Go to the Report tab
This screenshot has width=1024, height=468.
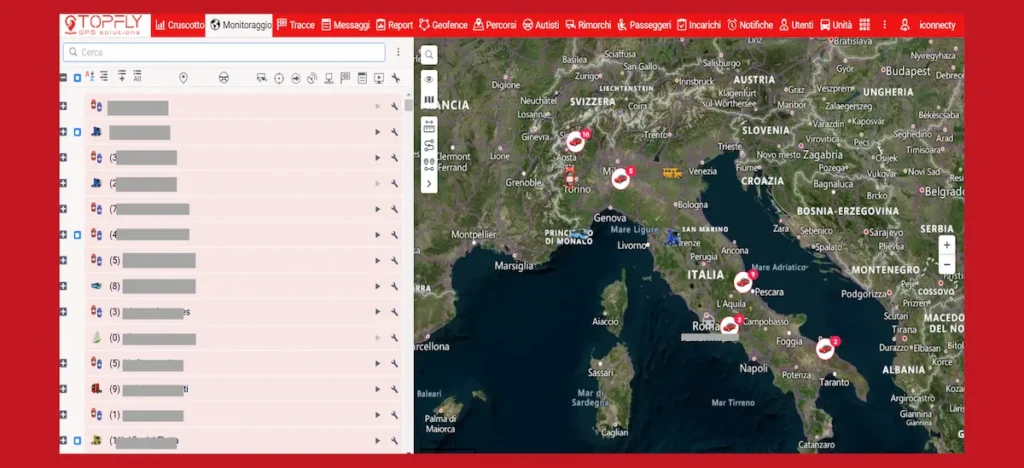(394, 25)
